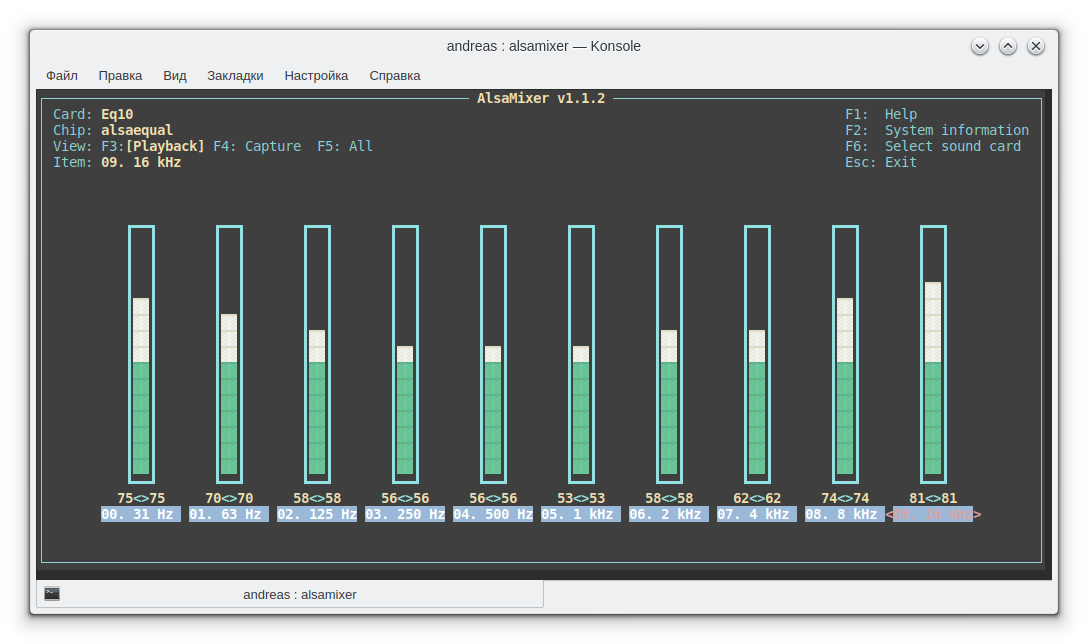Select the andreas : alsamixer tab
Image resolution: width=1088 pixels, height=644 pixels.
coord(299,594)
